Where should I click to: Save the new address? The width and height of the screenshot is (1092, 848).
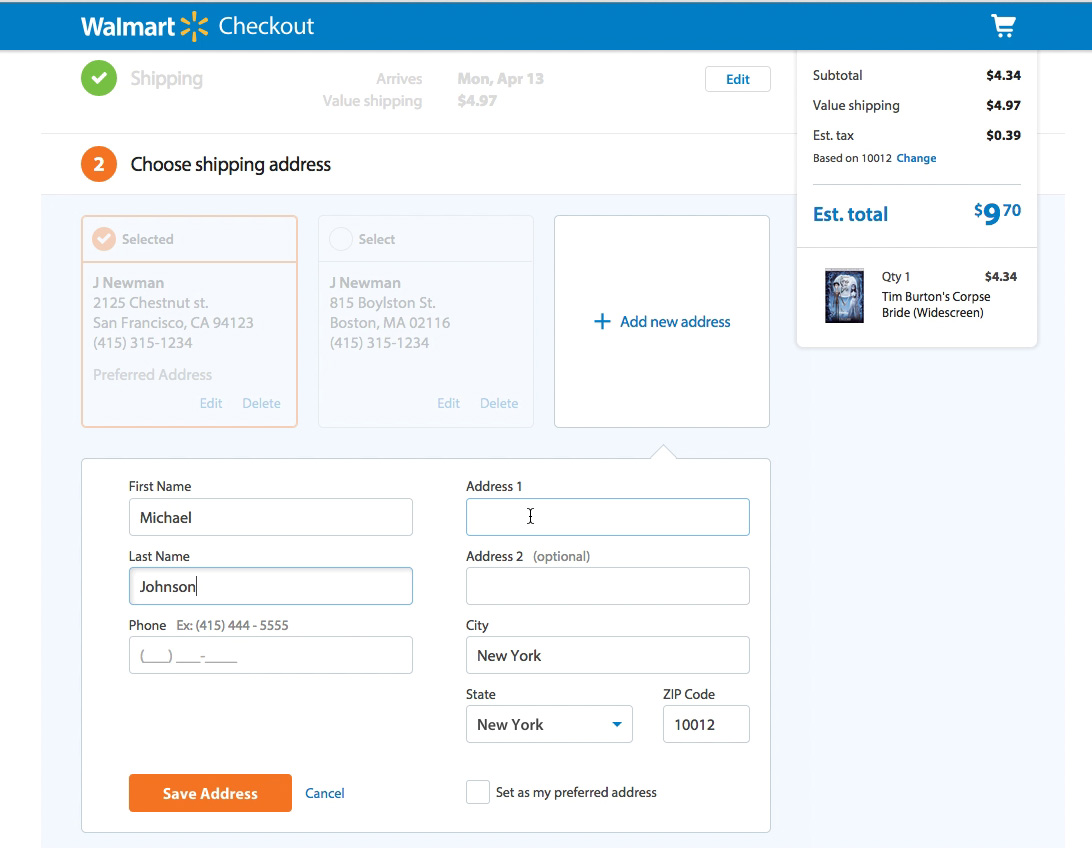coord(209,792)
